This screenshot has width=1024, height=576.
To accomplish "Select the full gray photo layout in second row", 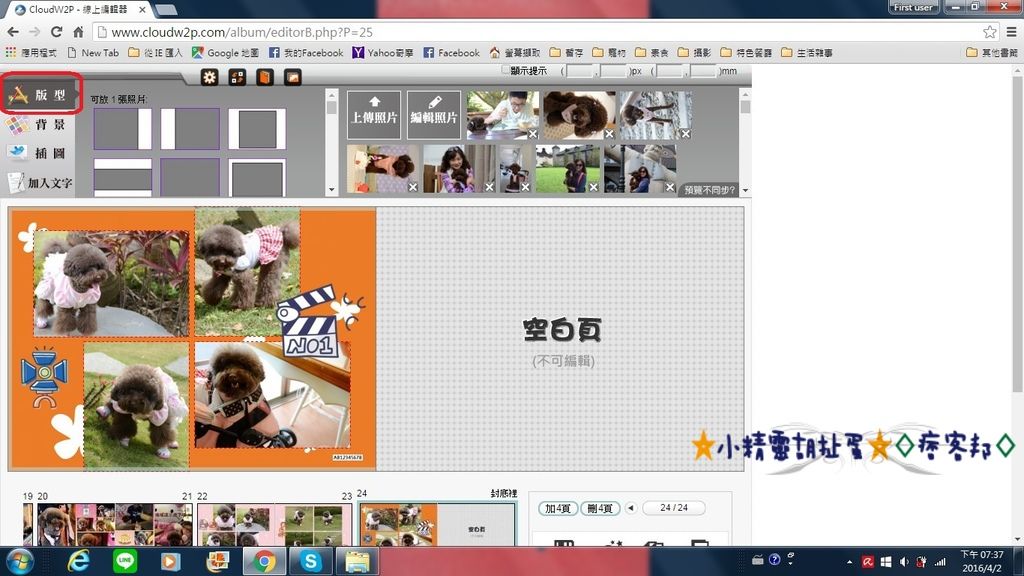I will point(190,178).
